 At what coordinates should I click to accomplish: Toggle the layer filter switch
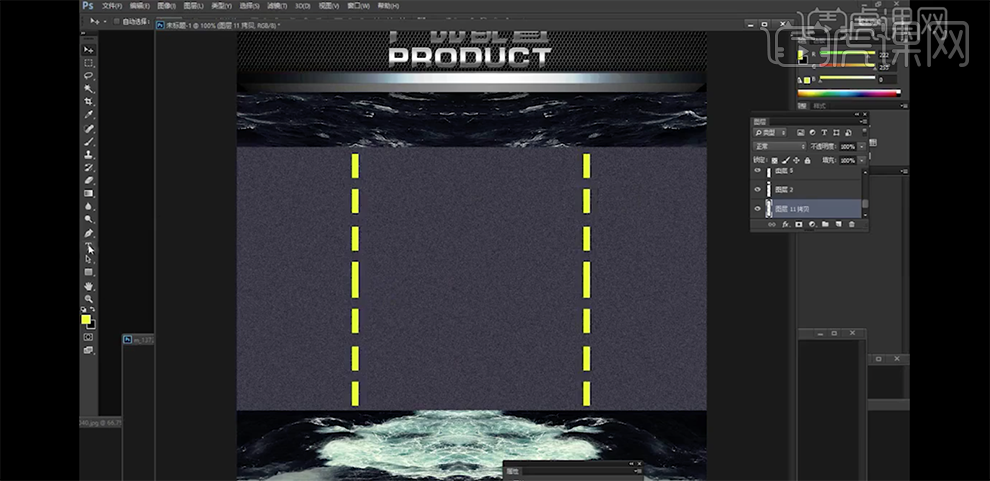[862, 132]
